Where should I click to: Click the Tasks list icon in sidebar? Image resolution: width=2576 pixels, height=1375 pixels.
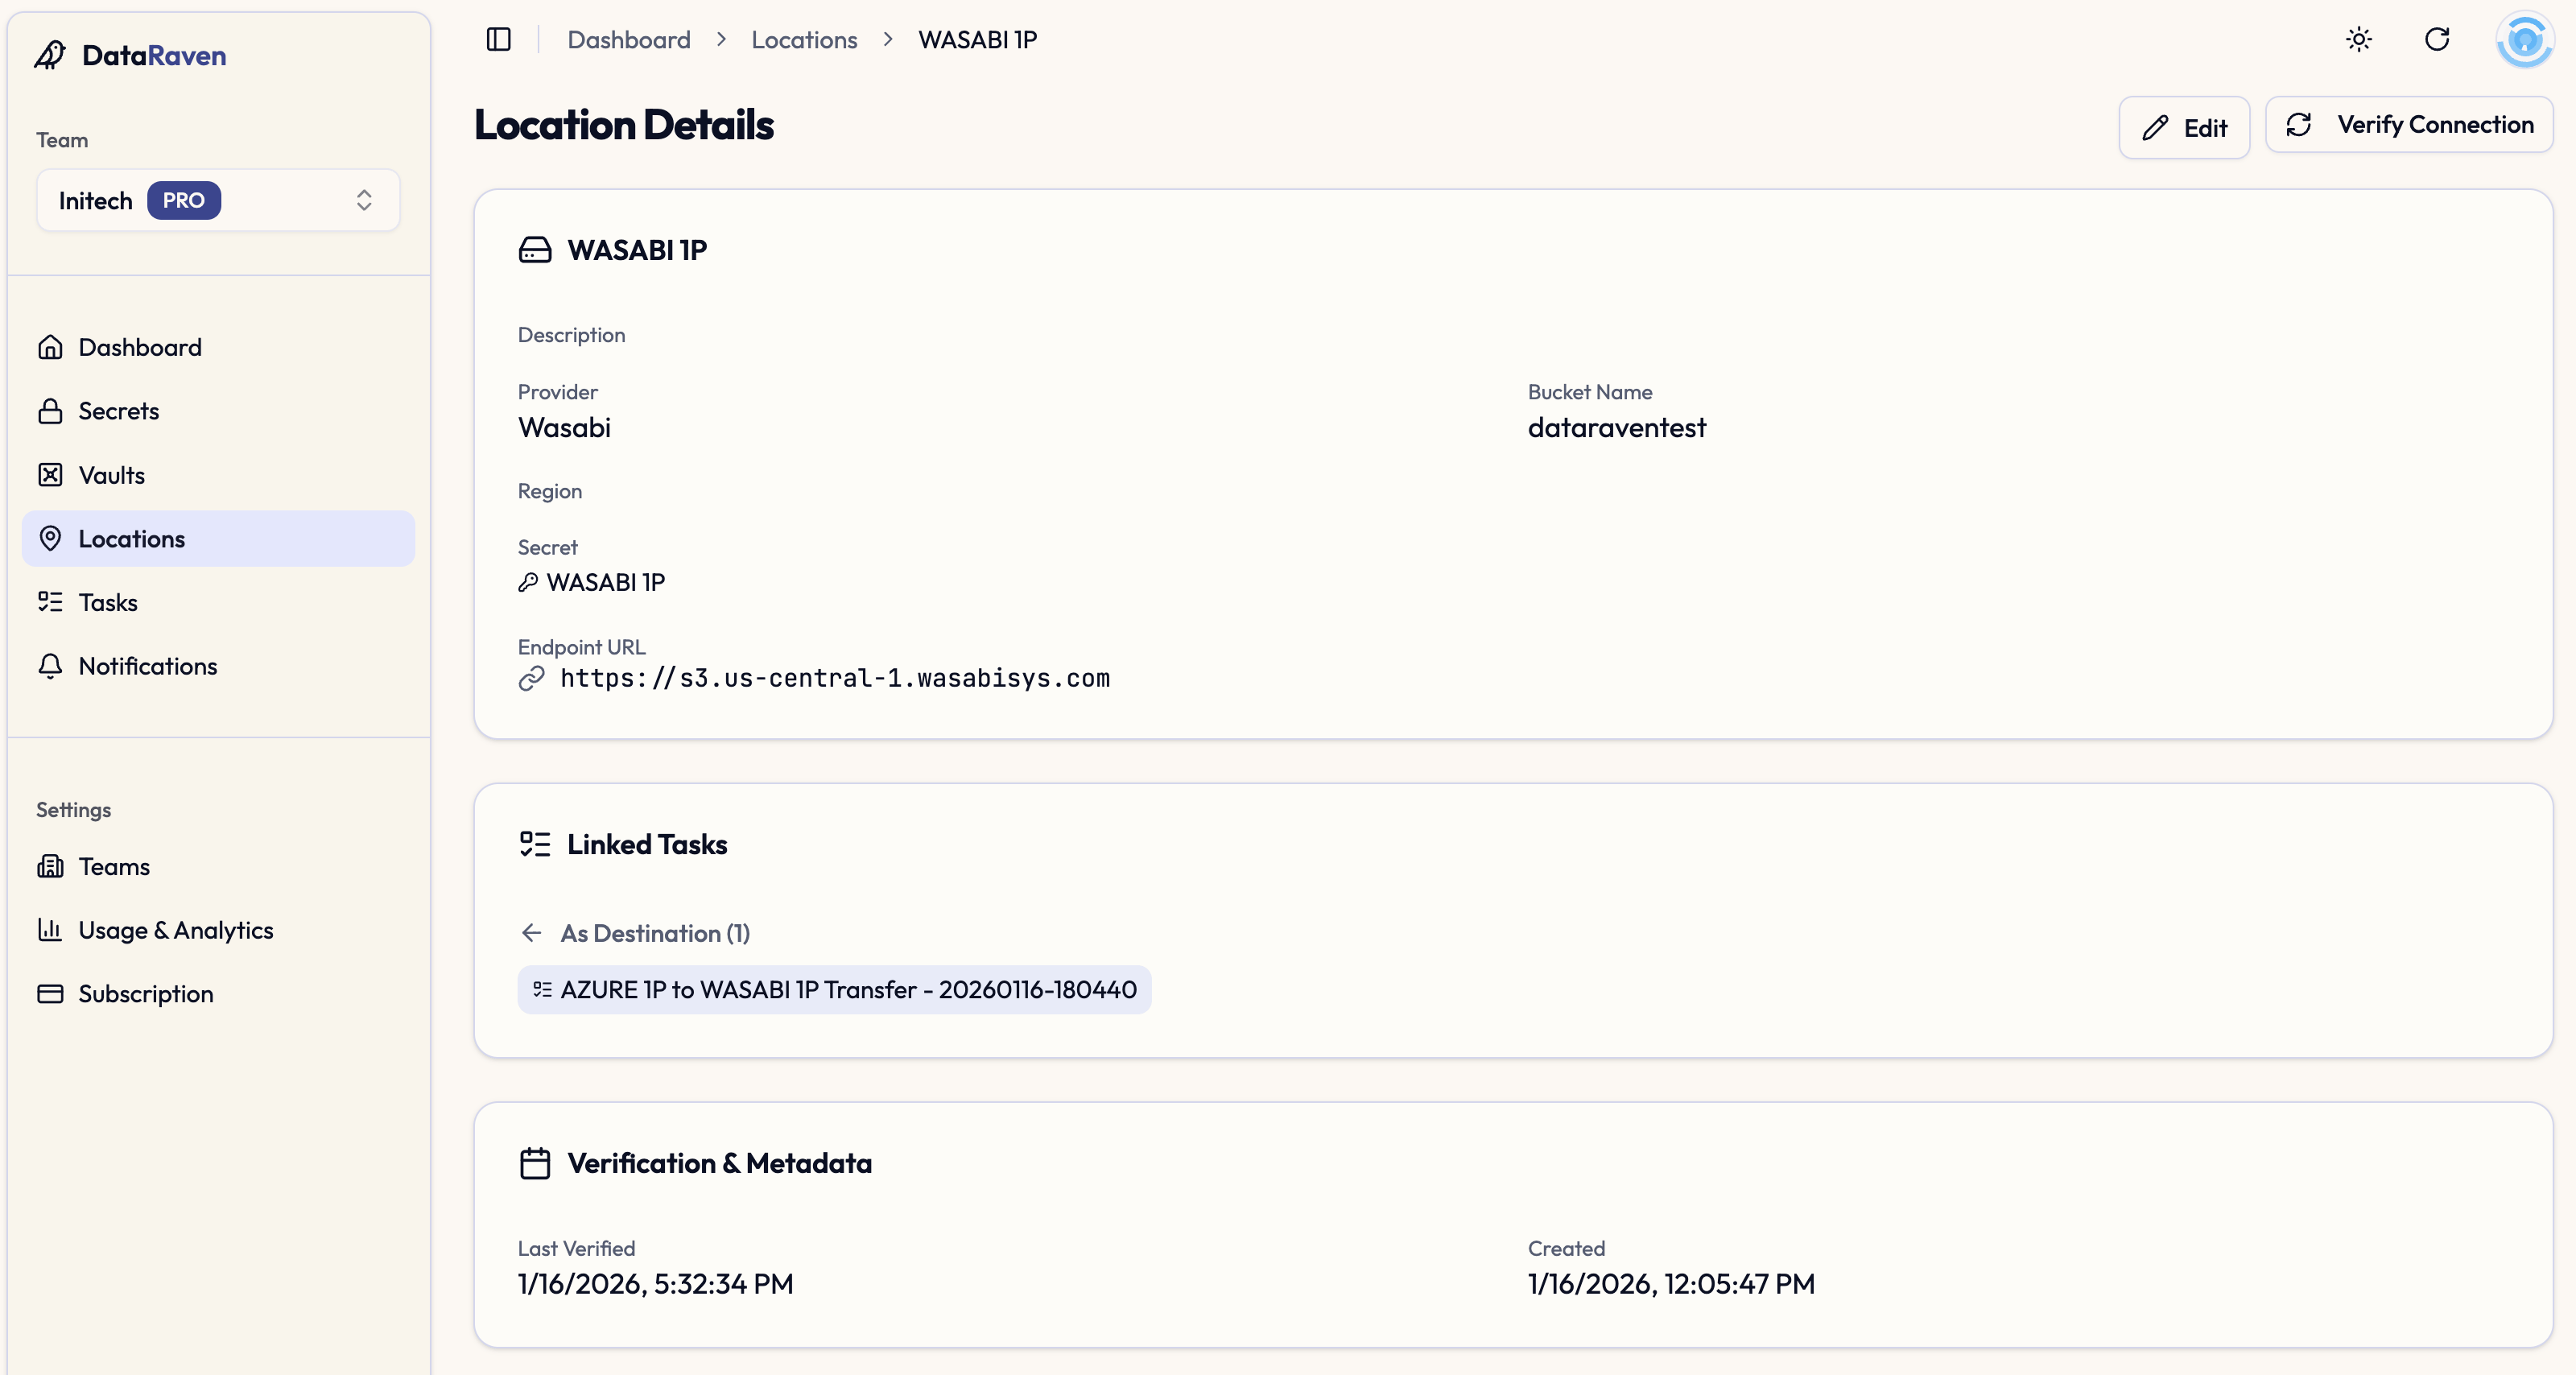click(50, 602)
